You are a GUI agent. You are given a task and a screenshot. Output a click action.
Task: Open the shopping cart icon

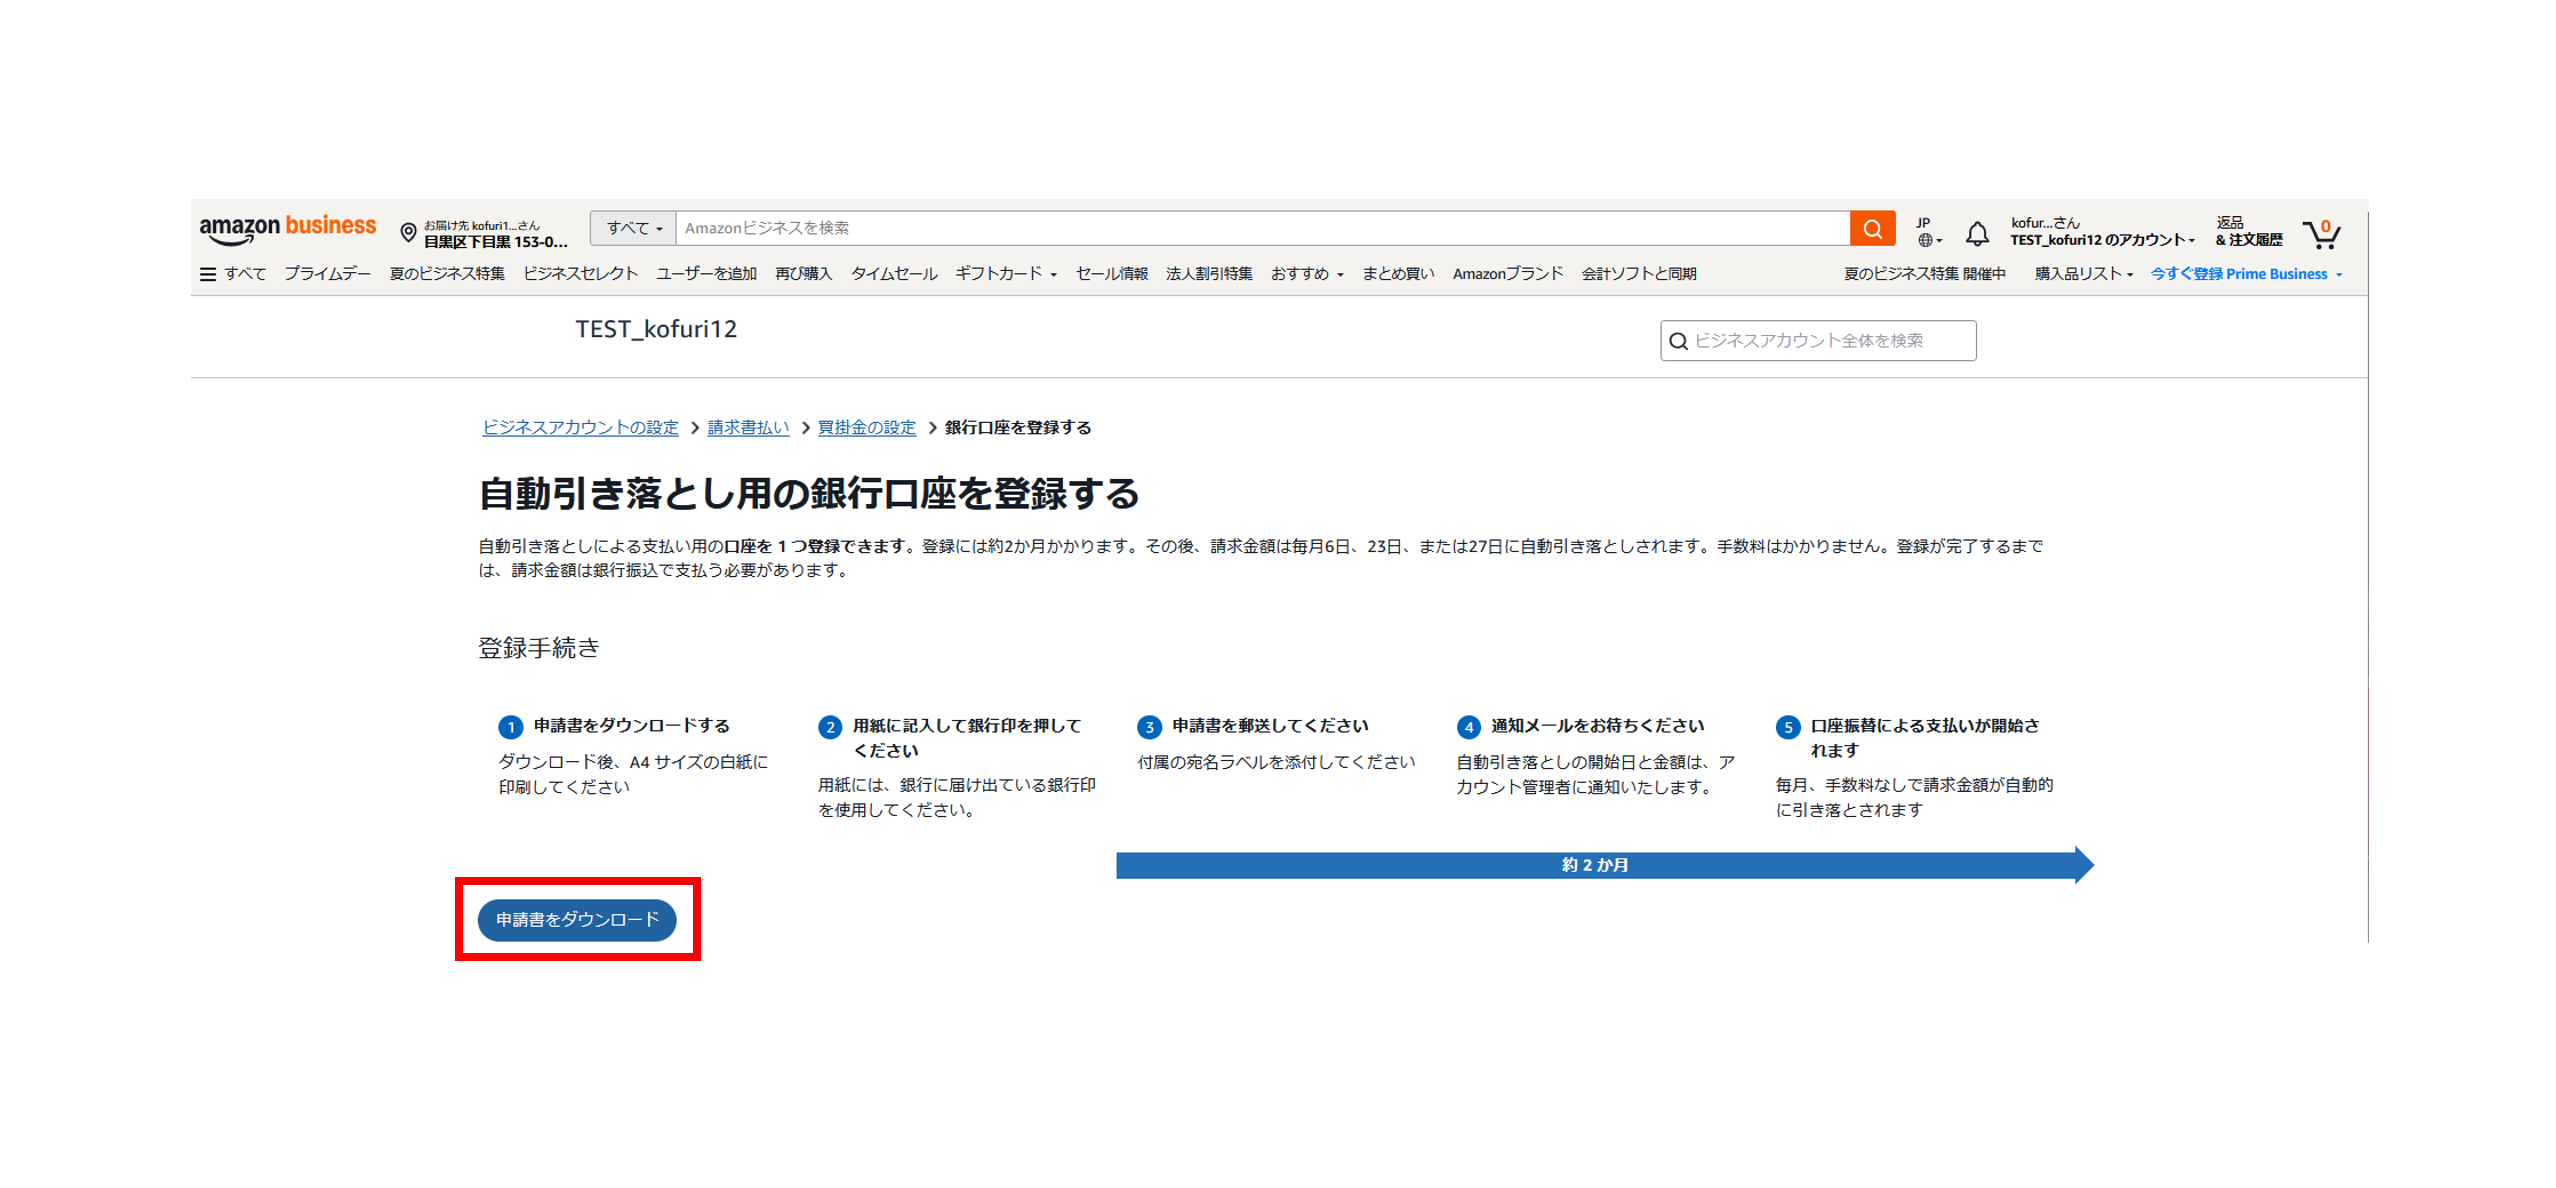2320,234
